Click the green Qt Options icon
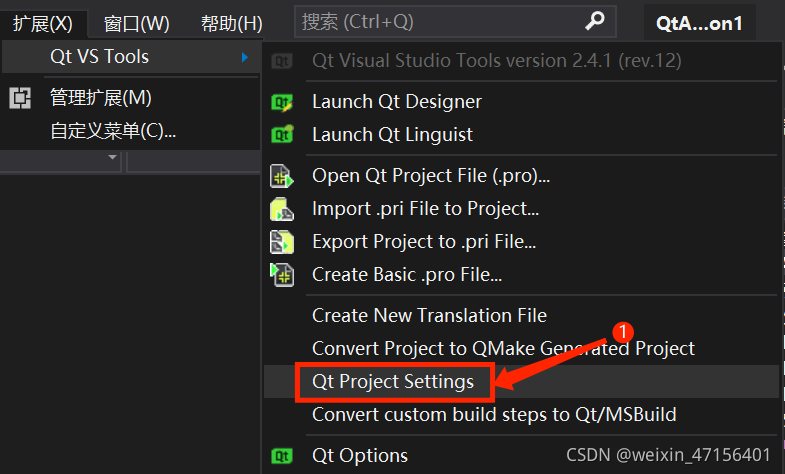Viewport: 785px width, 474px height. click(x=282, y=456)
